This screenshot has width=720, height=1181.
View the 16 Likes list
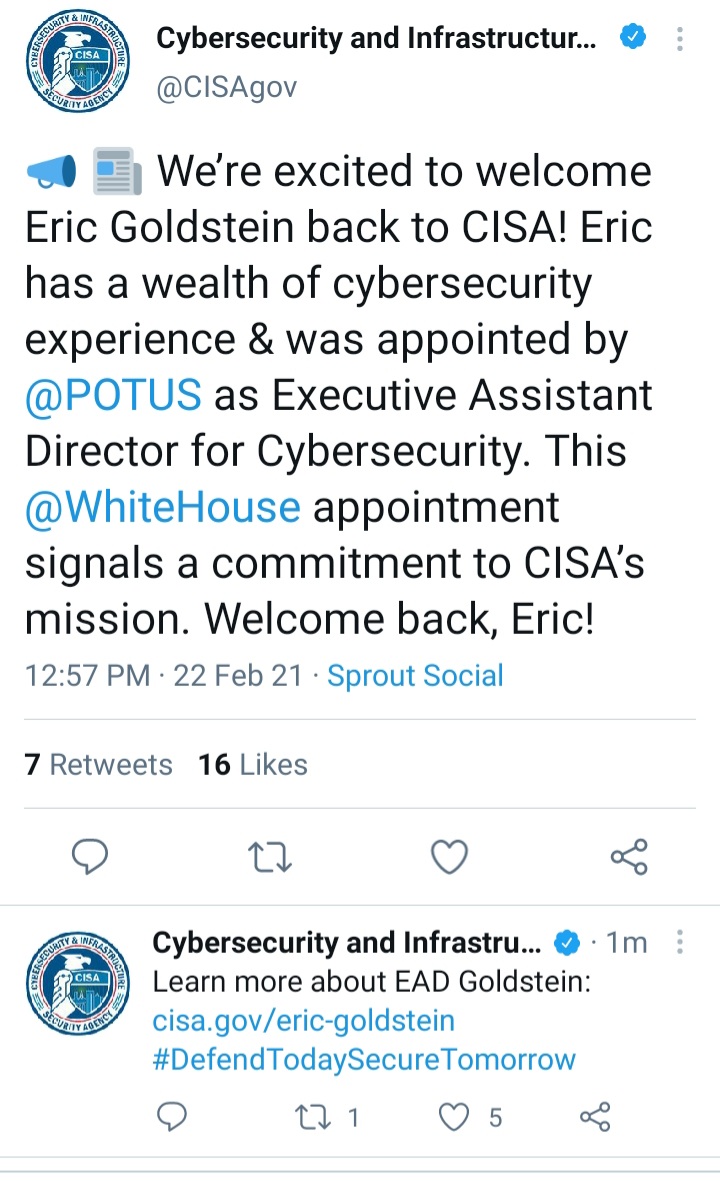253,764
